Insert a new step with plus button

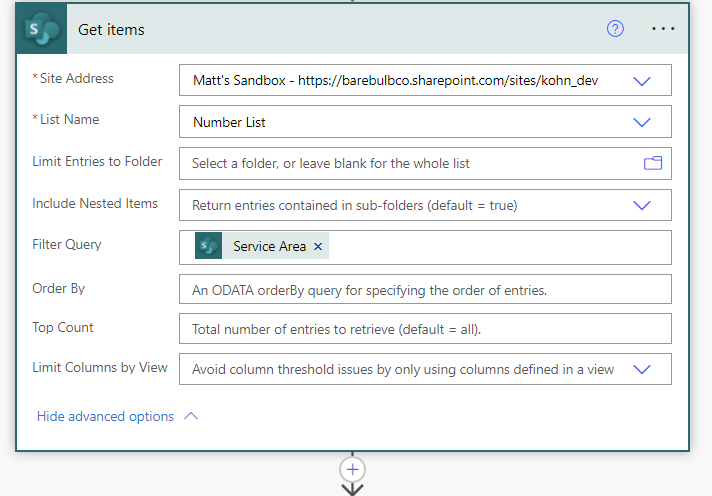point(352,469)
